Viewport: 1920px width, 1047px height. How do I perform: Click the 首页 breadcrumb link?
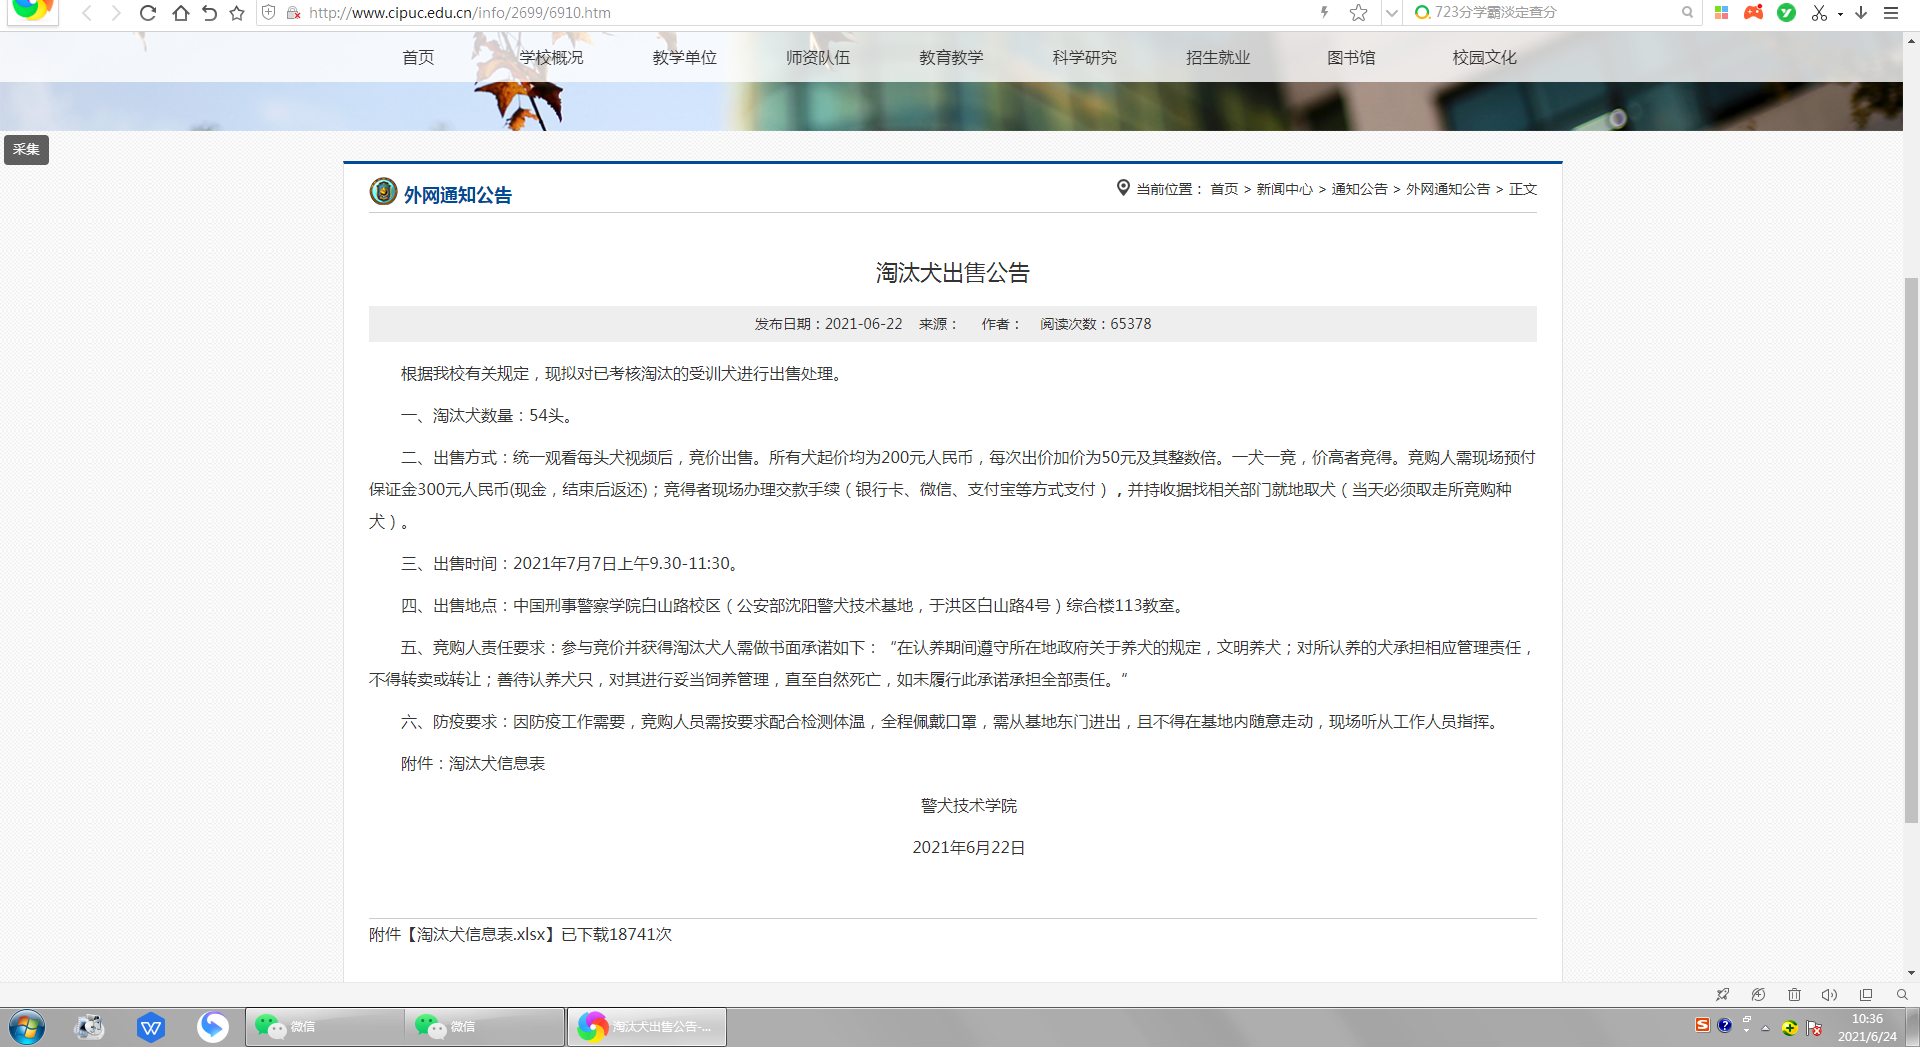(1224, 189)
